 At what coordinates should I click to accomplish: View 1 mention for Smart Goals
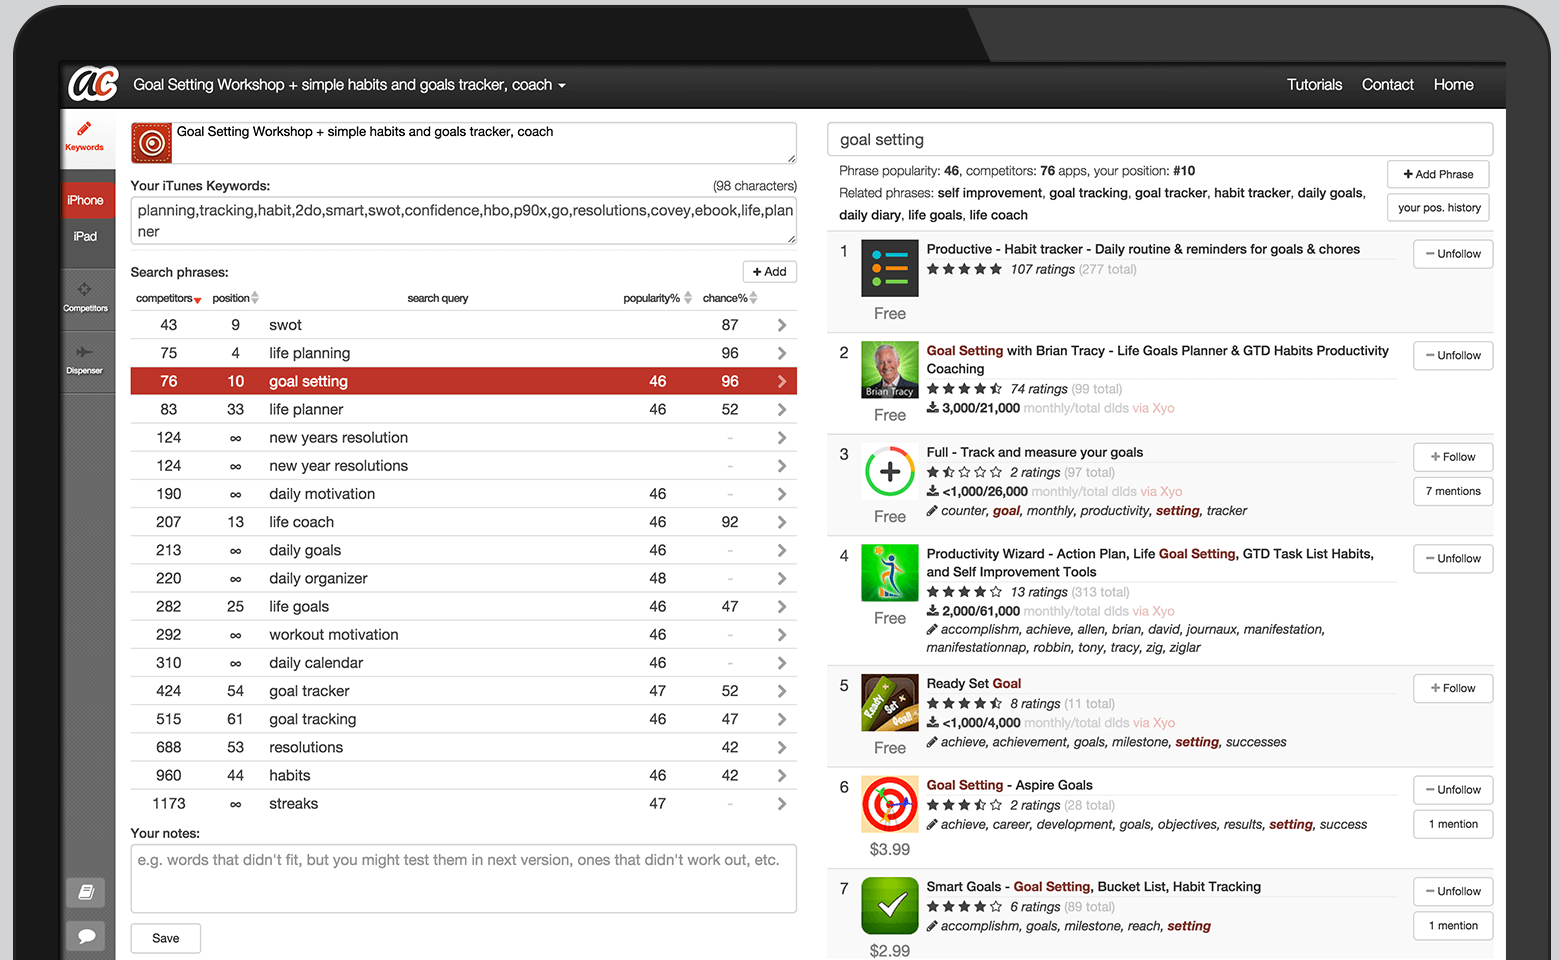[x=1453, y=925]
